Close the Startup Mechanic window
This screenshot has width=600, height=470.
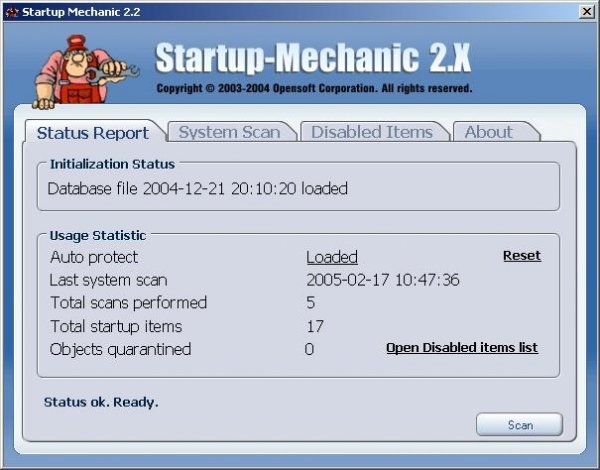(x=586, y=12)
